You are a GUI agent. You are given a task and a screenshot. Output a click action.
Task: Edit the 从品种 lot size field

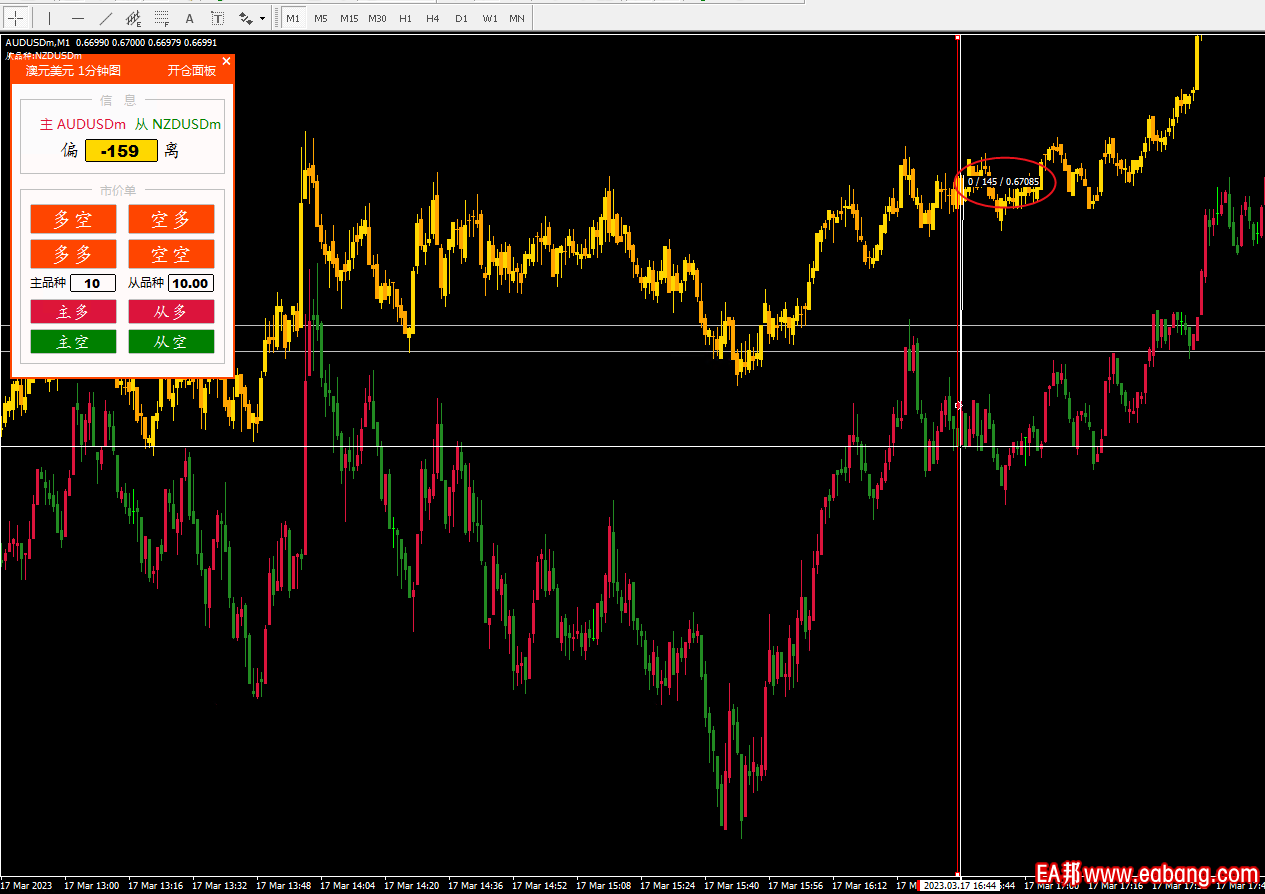[x=191, y=284]
